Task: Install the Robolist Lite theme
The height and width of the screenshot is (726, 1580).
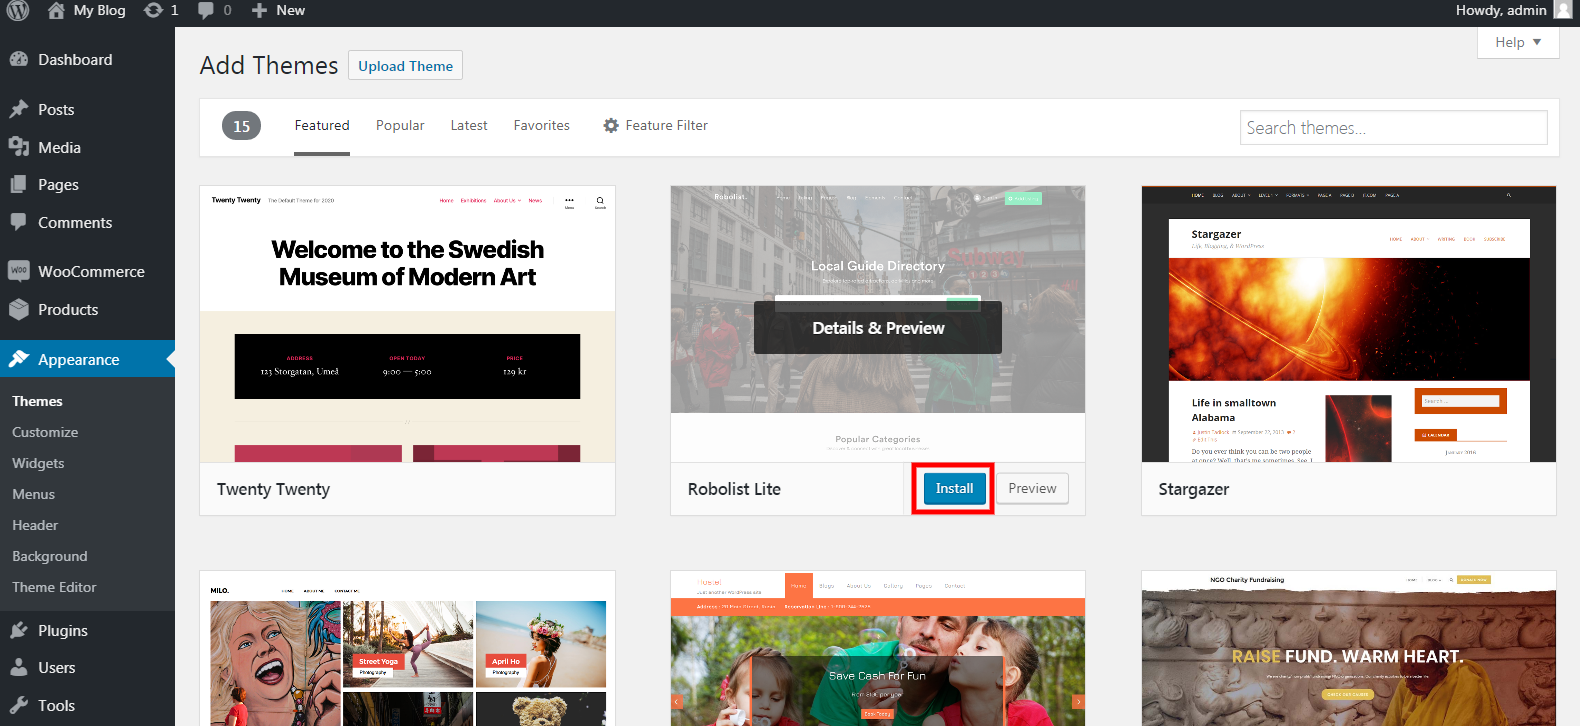Action: [954, 488]
